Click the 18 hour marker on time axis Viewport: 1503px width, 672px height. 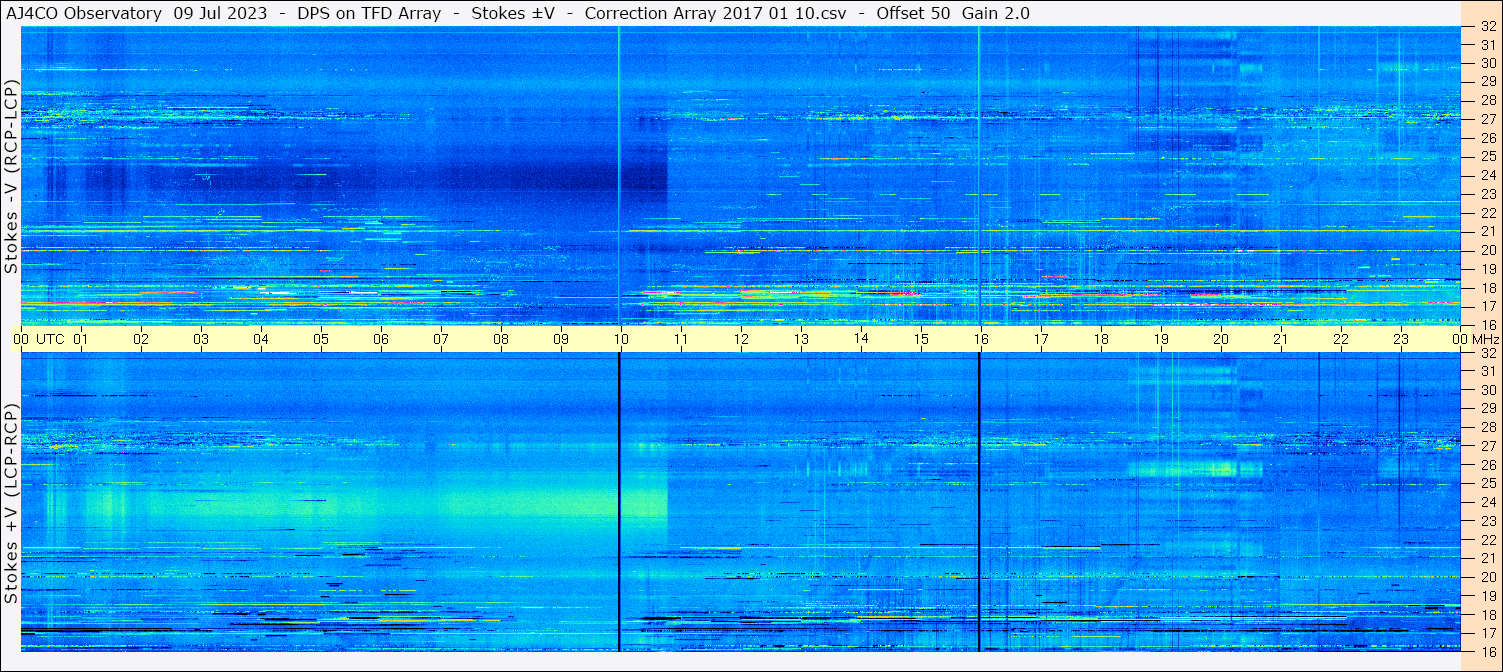click(1101, 339)
